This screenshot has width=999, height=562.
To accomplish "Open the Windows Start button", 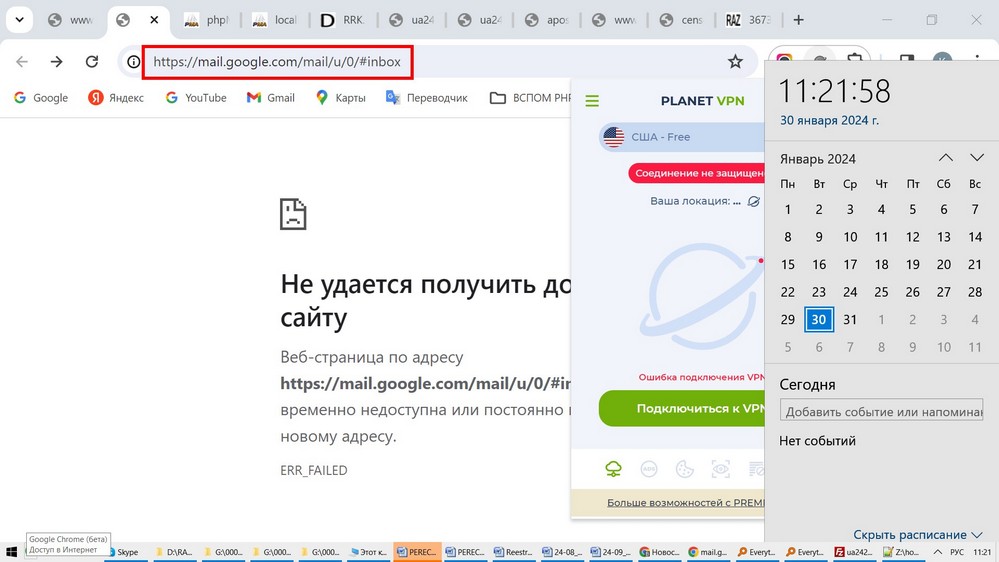I will pyautogui.click(x=11, y=552).
